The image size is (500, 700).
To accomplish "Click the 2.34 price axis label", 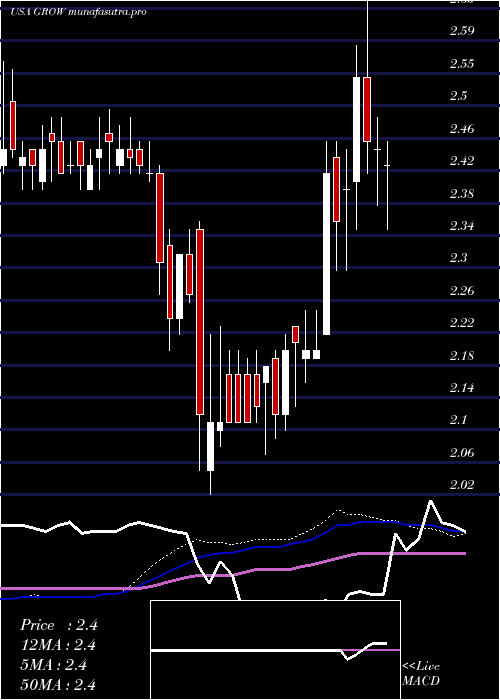I will click(x=462, y=225).
